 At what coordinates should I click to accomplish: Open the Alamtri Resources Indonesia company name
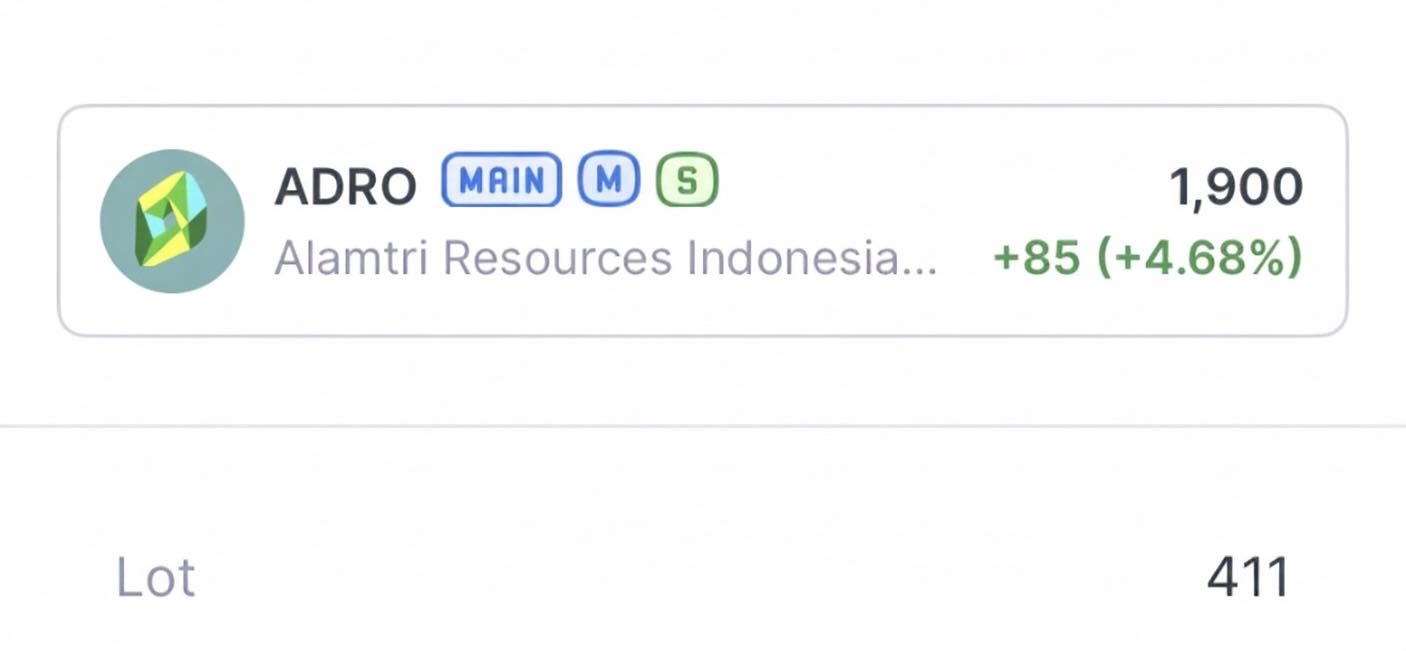point(605,259)
